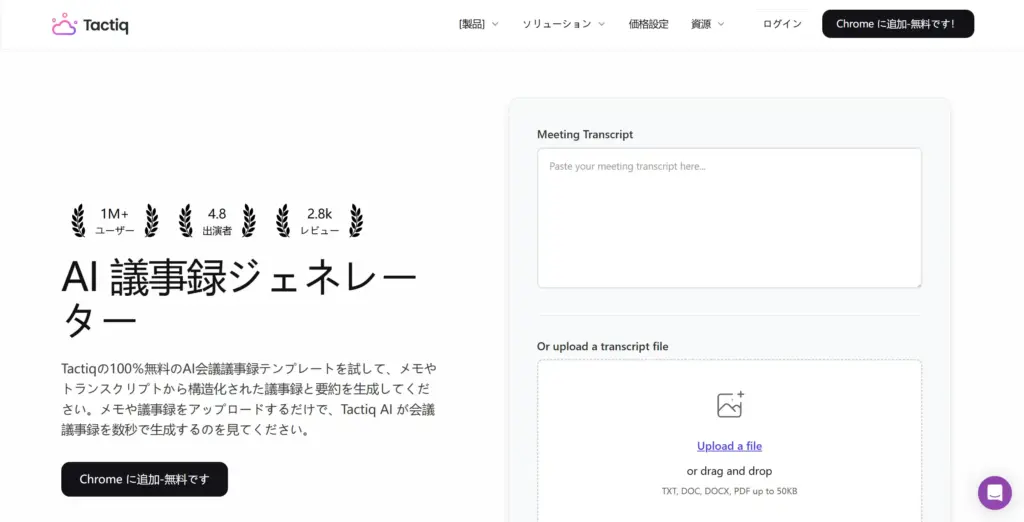Click the Meeting Transcript field label
This screenshot has height=522, width=1024.
(x=585, y=134)
